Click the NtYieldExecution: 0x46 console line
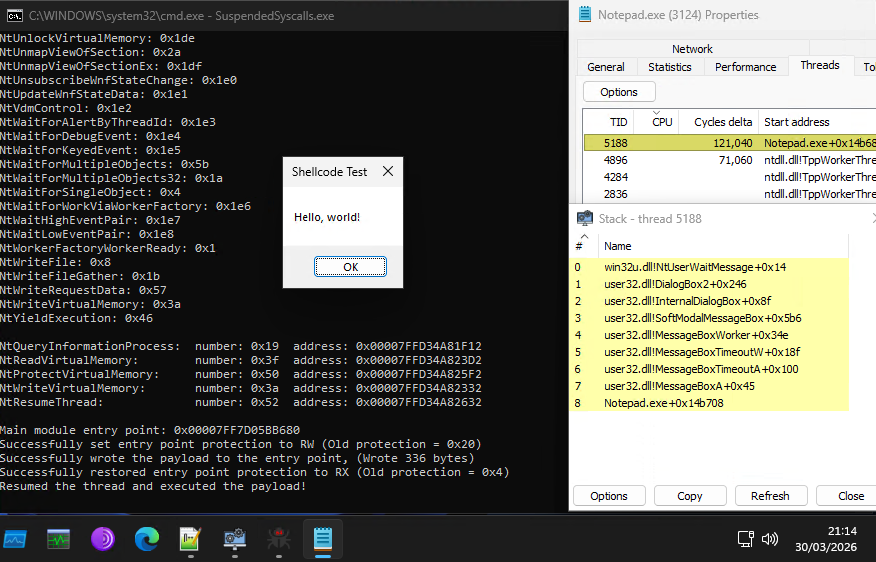Screen dimensions: 876x562 (x=77, y=318)
